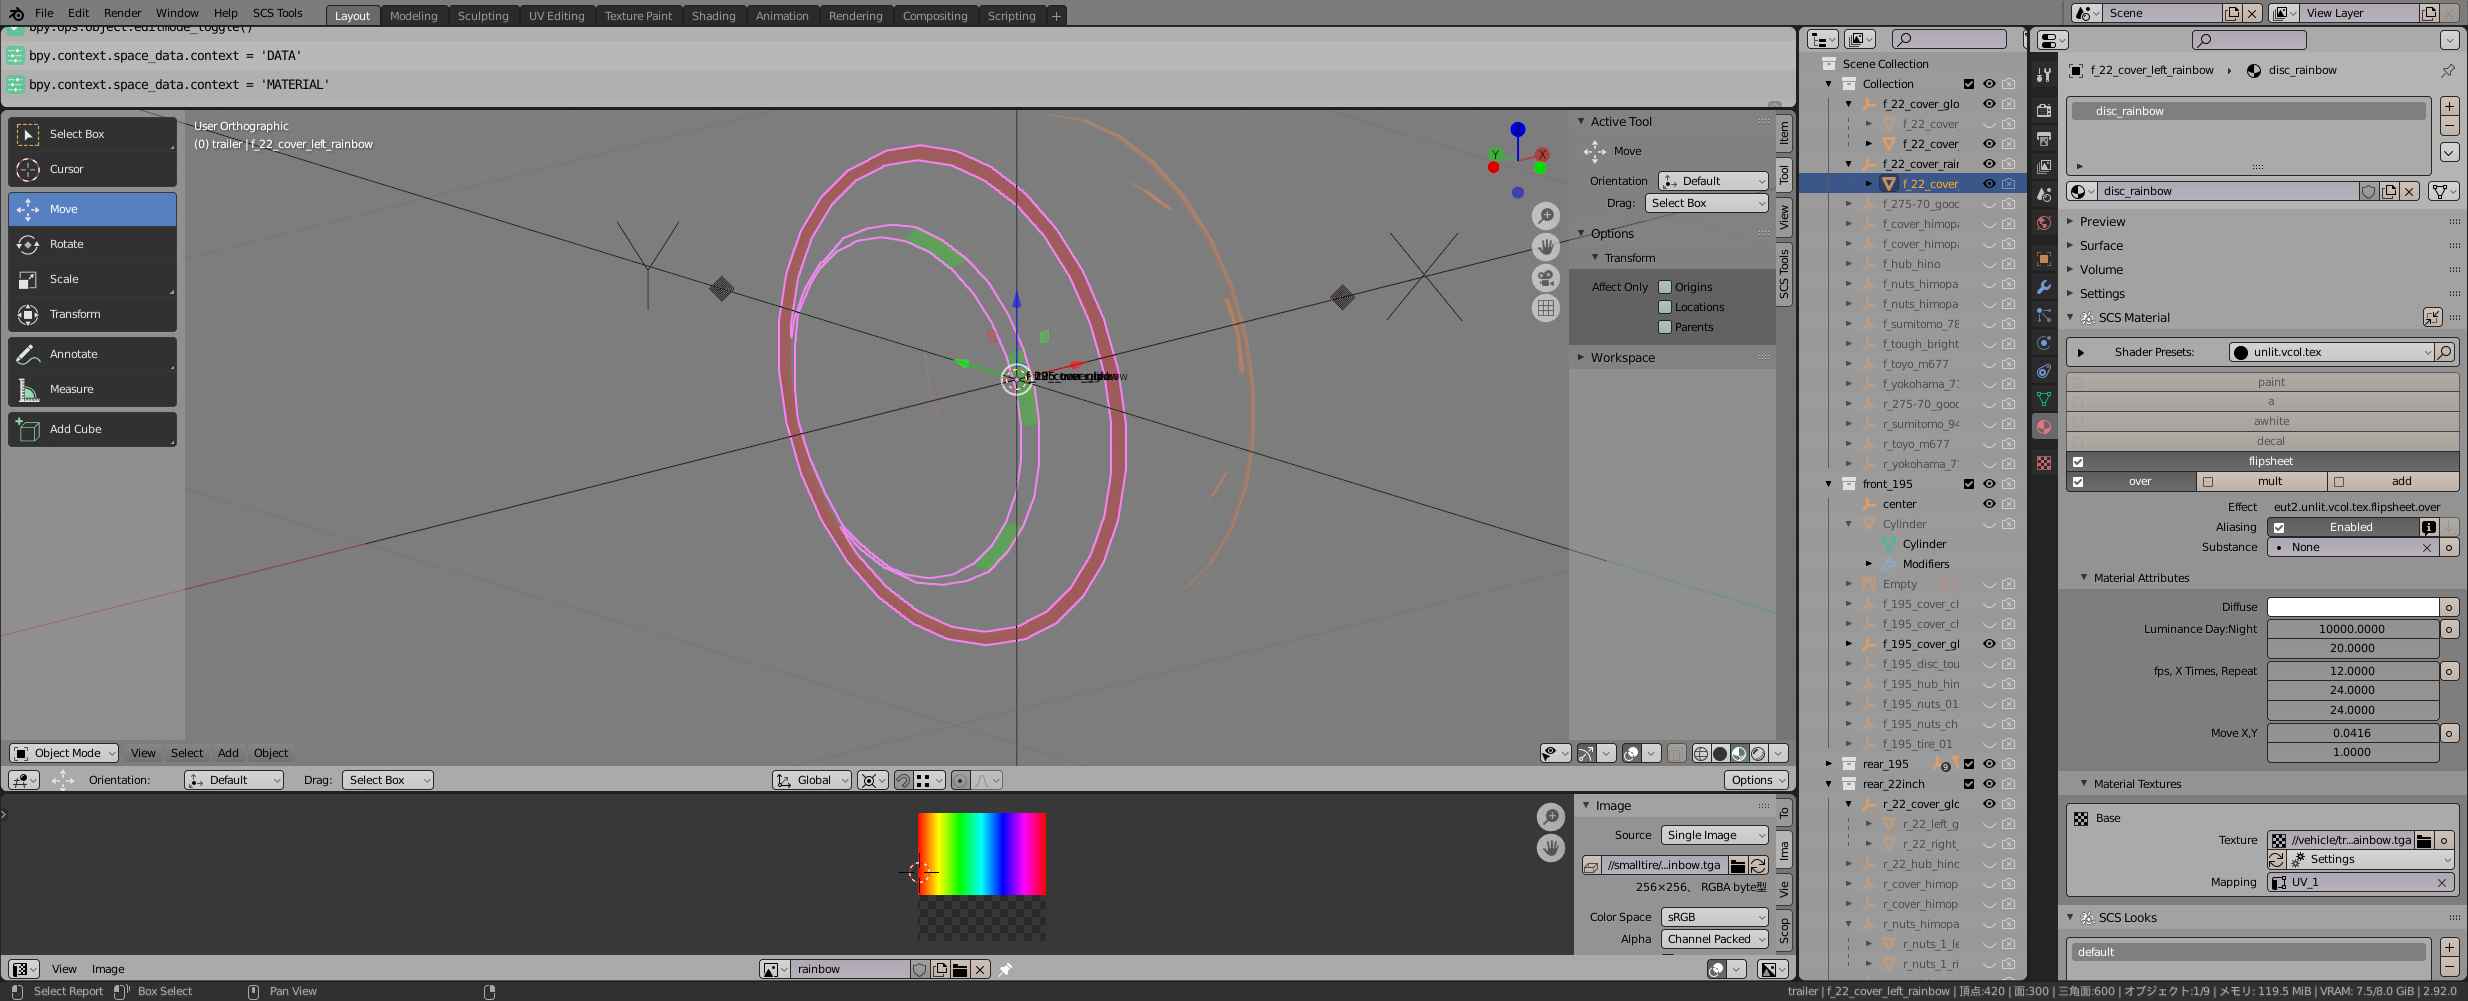Image resolution: width=2468 pixels, height=1001 pixels.
Task: Open the Texture Properties checkered tab
Action: point(2043,463)
